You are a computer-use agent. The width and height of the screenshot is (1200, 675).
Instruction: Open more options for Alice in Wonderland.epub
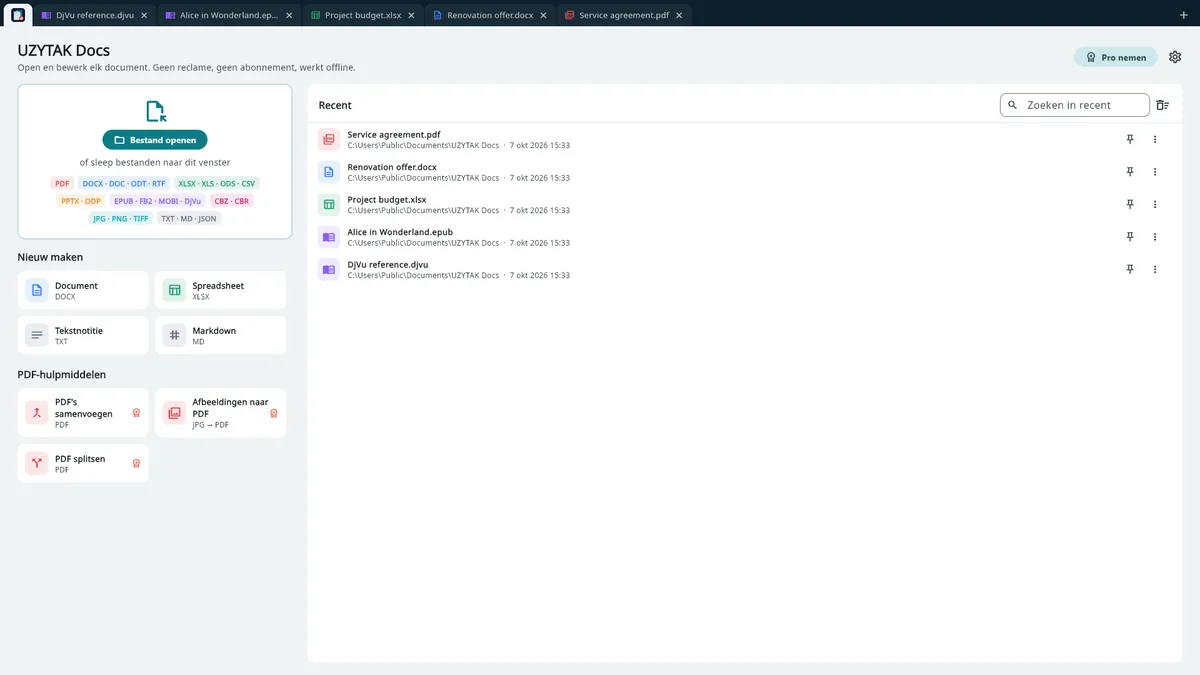click(1155, 237)
